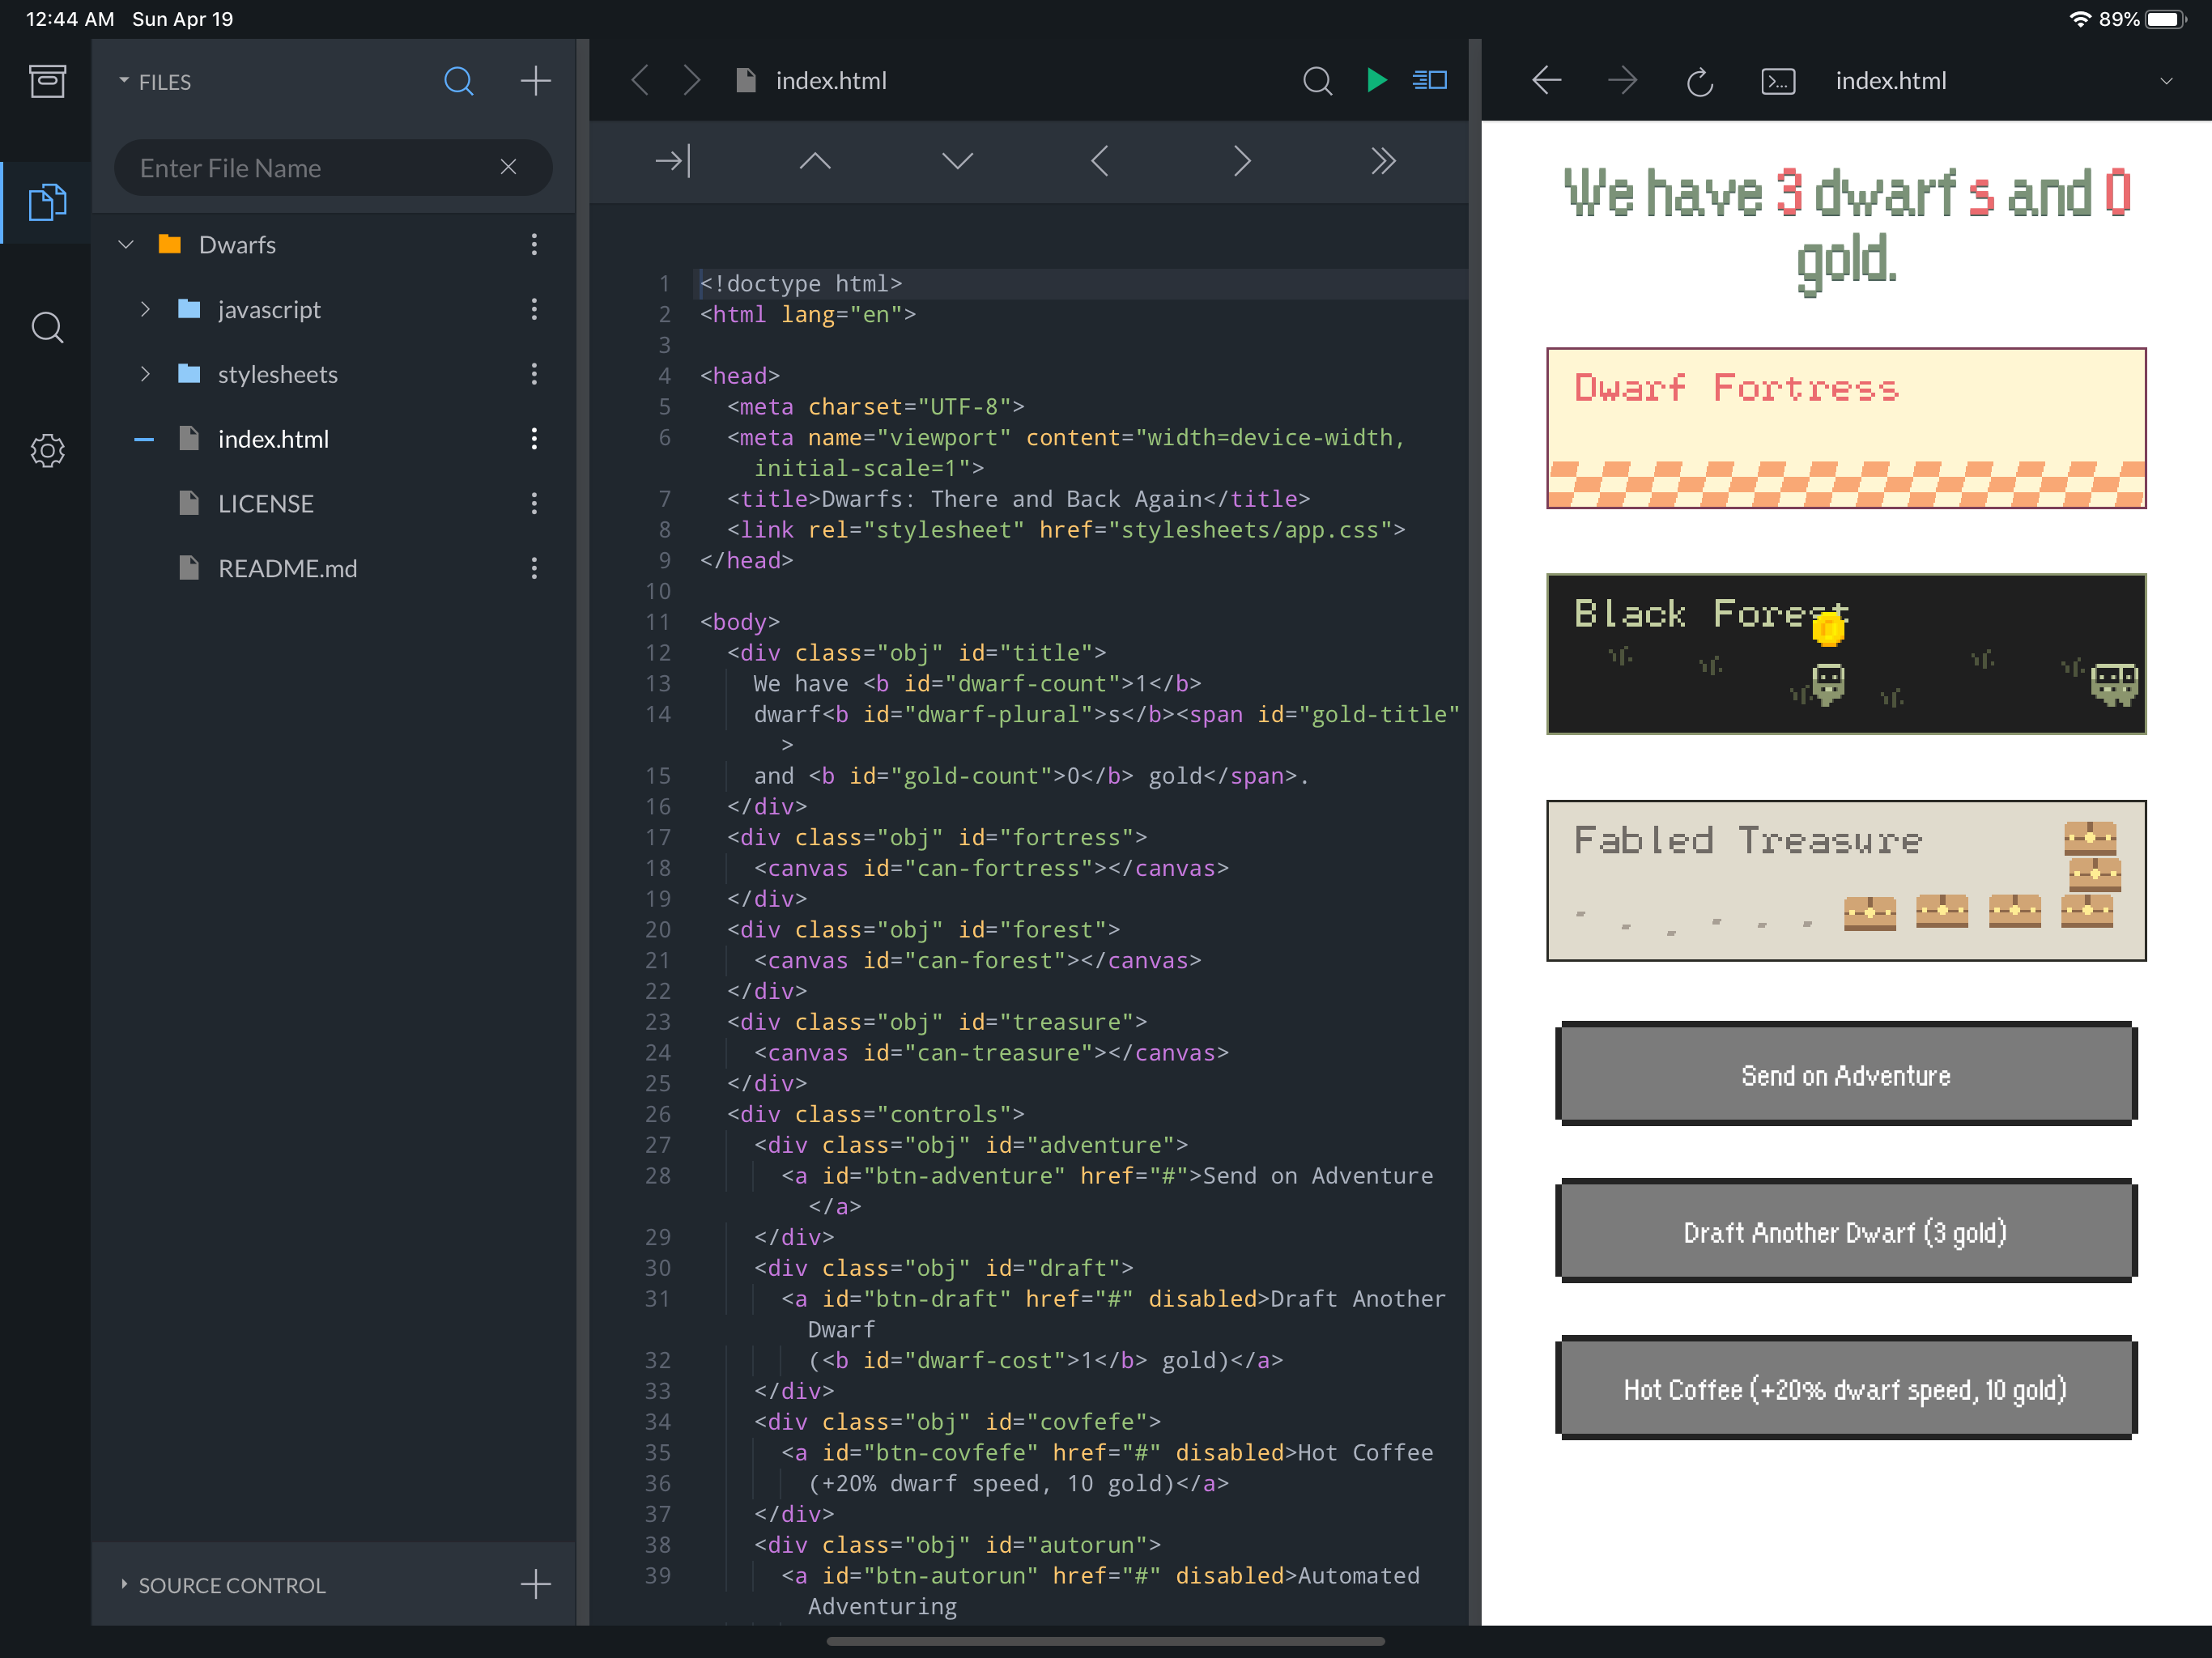
Task: Open the preview console icon
Action: (1777, 81)
